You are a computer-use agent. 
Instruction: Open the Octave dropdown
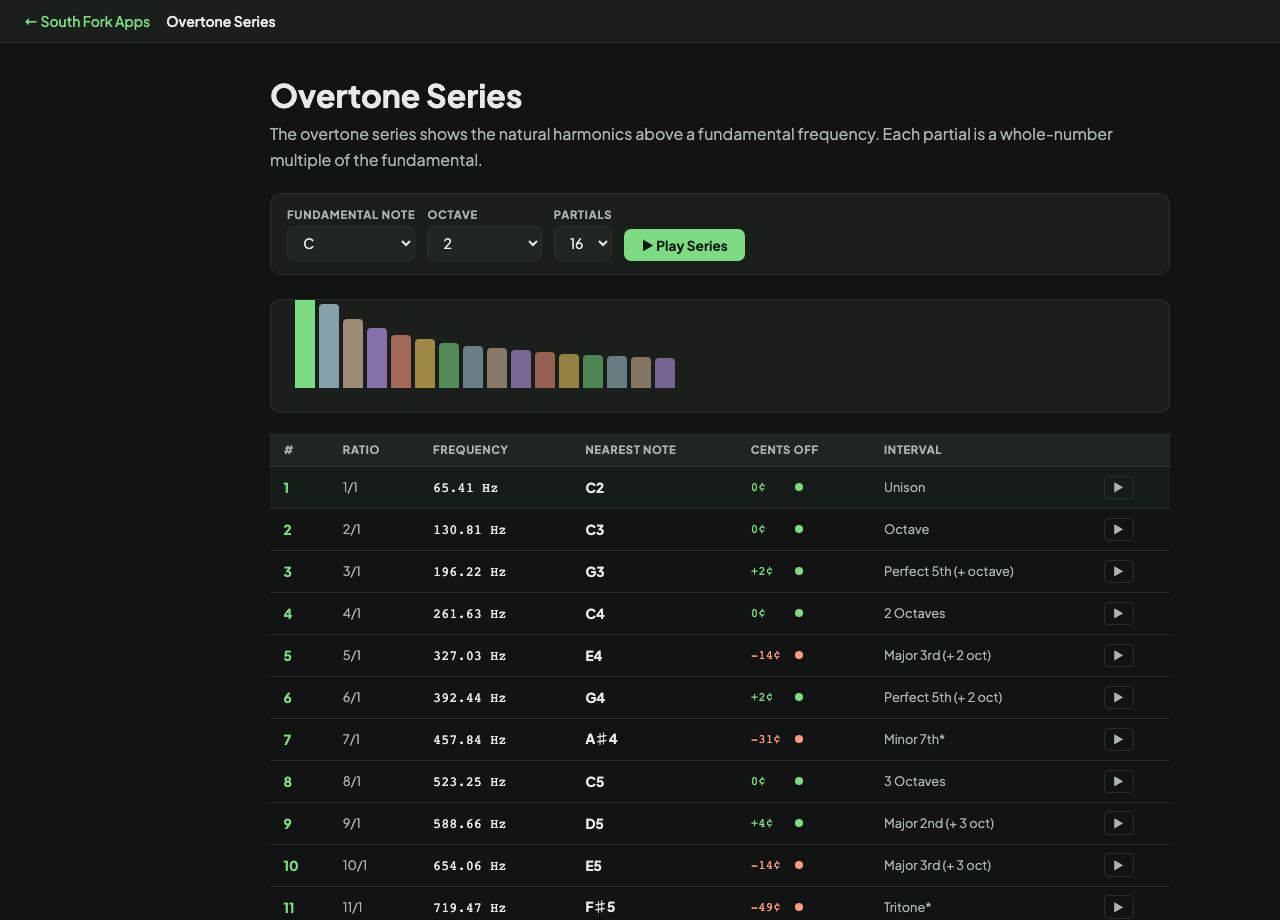(484, 244)
